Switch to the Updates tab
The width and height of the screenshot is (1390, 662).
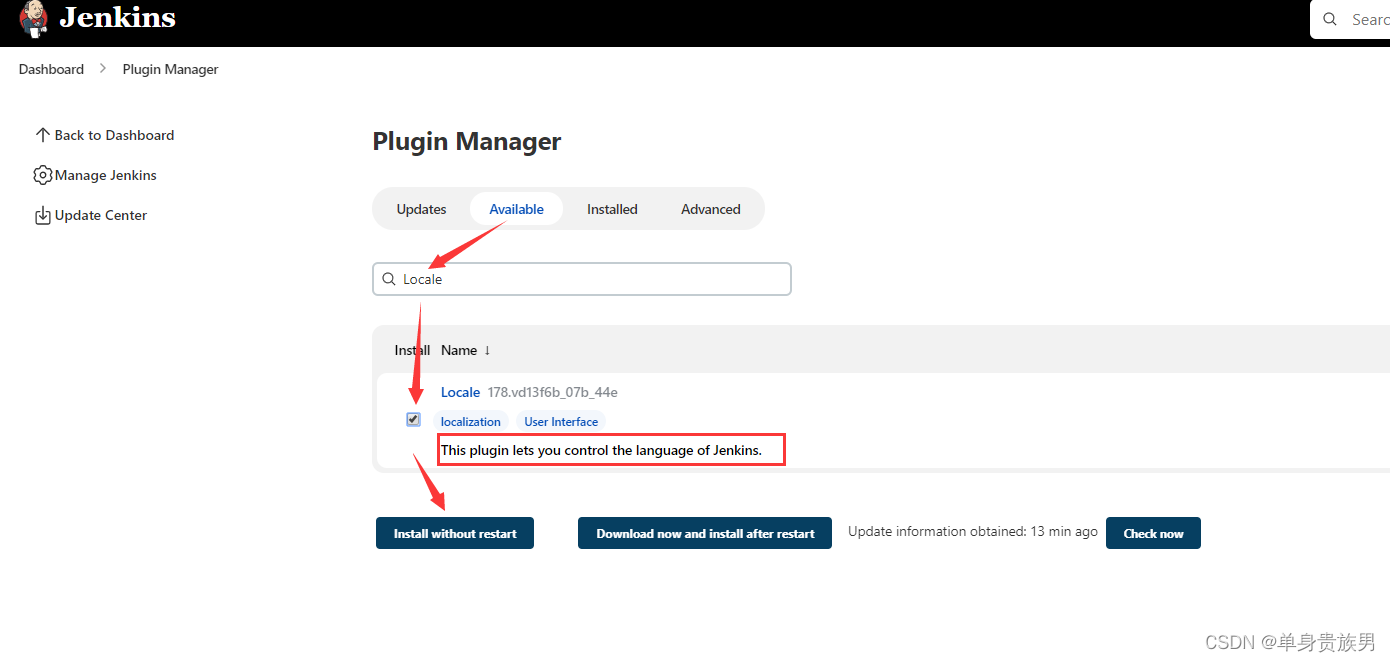pos(421,209)
